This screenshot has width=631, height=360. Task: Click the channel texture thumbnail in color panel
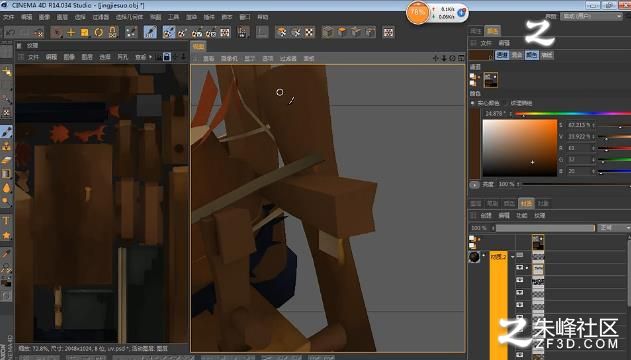[491, 80]
